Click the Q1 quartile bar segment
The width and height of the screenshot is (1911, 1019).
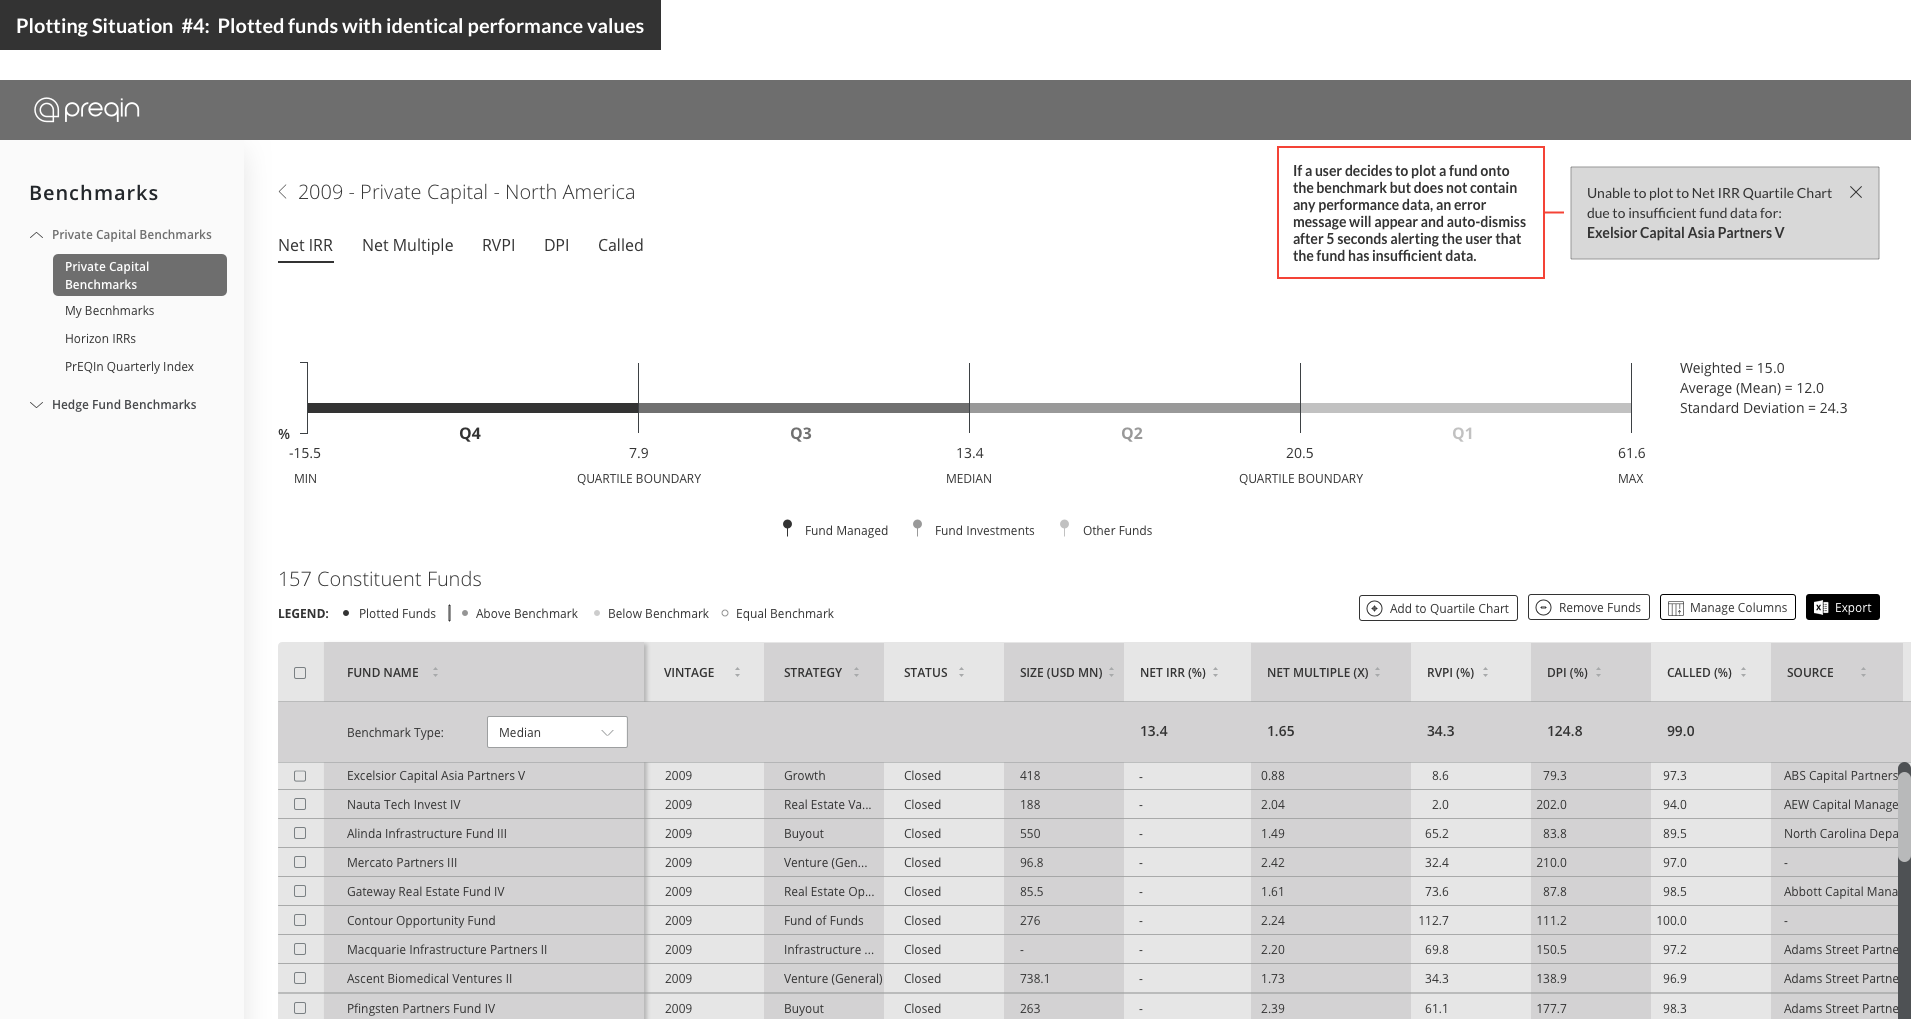(1466, 408)
